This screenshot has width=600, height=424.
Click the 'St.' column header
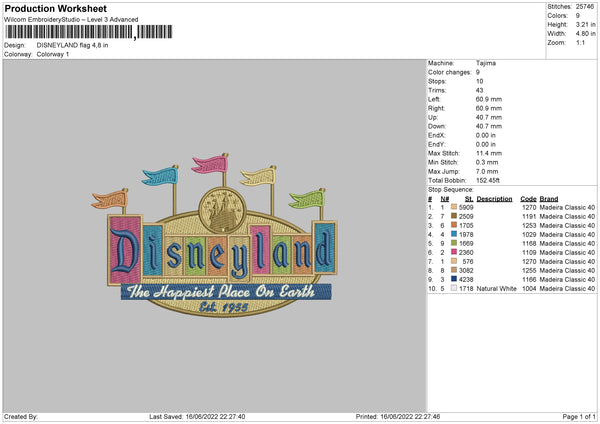coord(469,199)
